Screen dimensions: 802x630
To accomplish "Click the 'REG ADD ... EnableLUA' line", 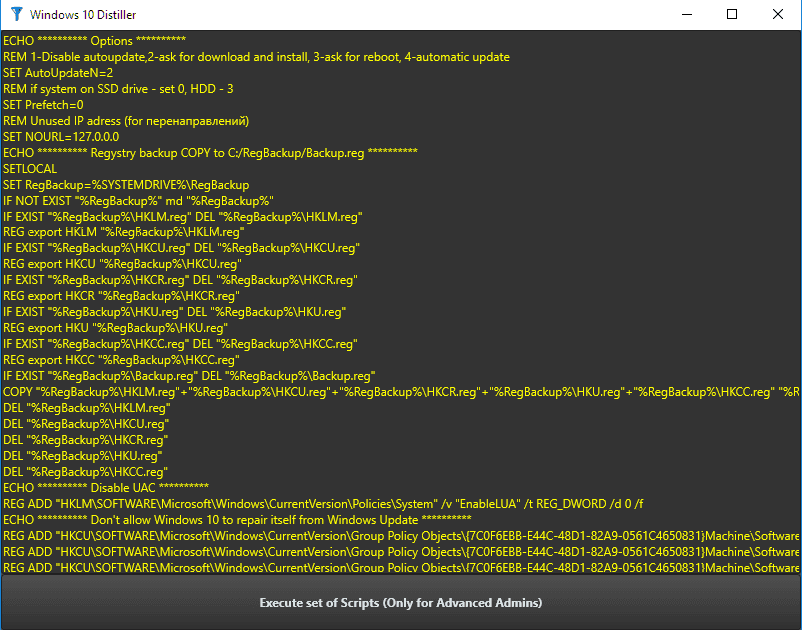I will 323,504.
